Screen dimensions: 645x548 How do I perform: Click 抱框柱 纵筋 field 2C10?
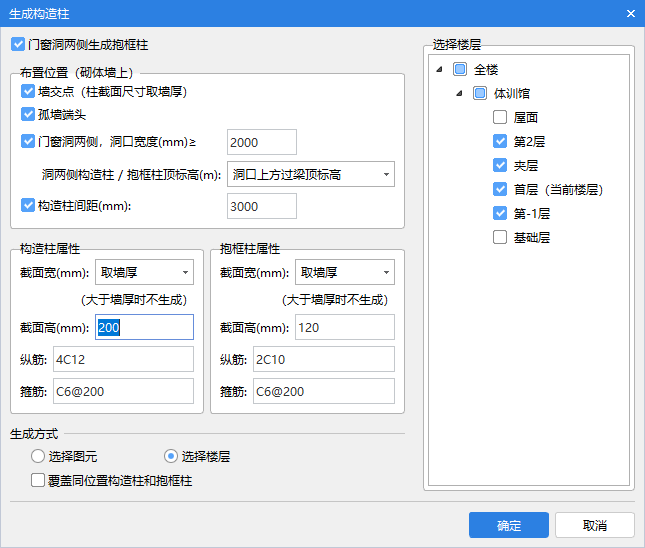tap(324, 359)
